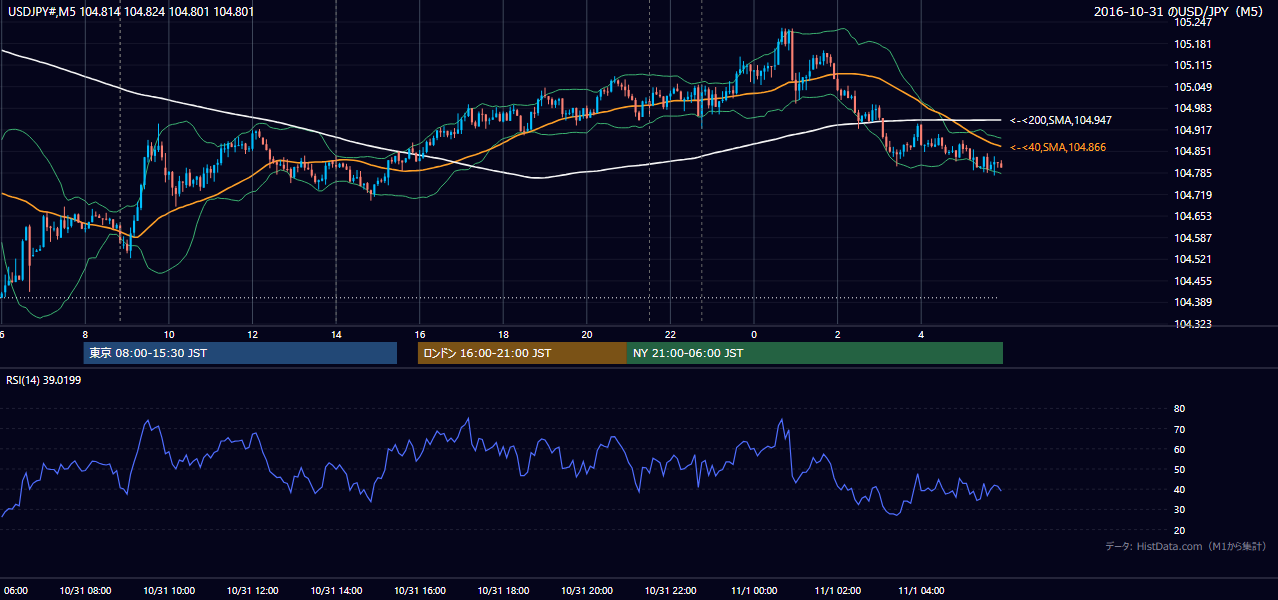
Task: Click the RSI scale value 30
Action: [x=1180, y=510]
